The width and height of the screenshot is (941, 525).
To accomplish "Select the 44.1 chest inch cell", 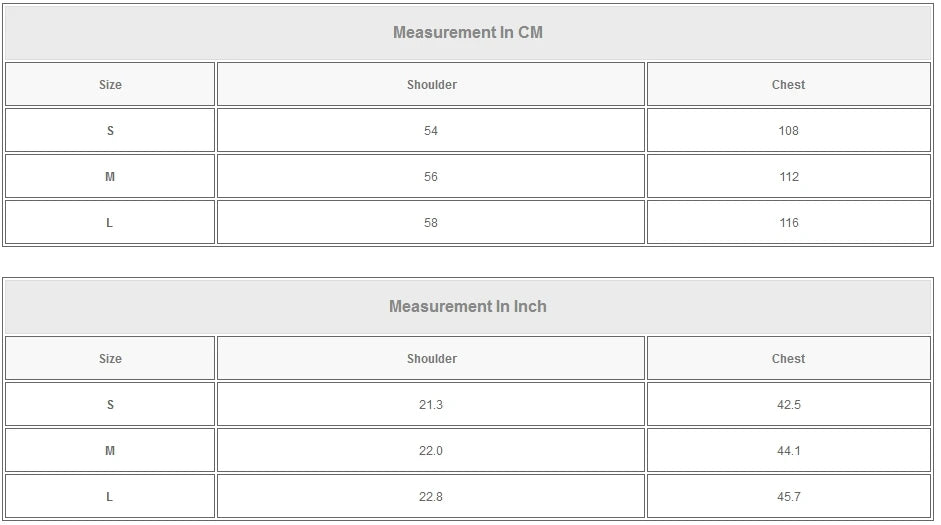I will (x=788, y=451).
